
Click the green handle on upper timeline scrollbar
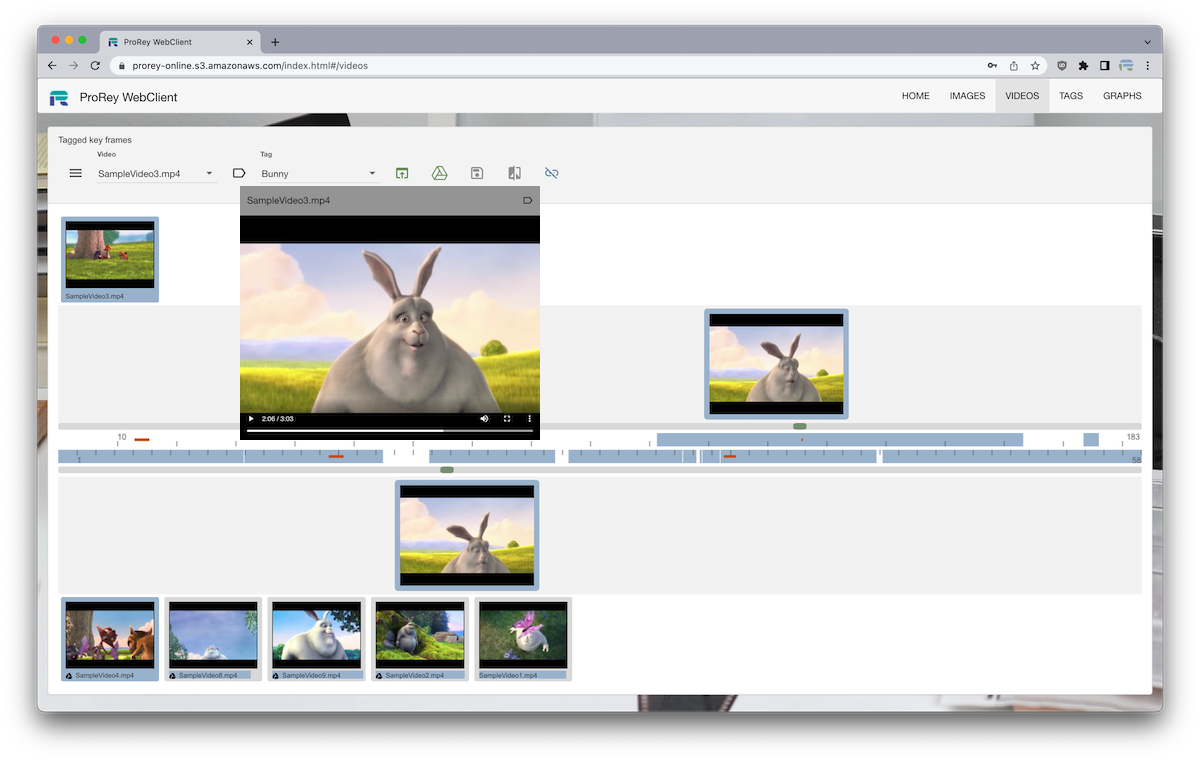click(x=800, y=426)
